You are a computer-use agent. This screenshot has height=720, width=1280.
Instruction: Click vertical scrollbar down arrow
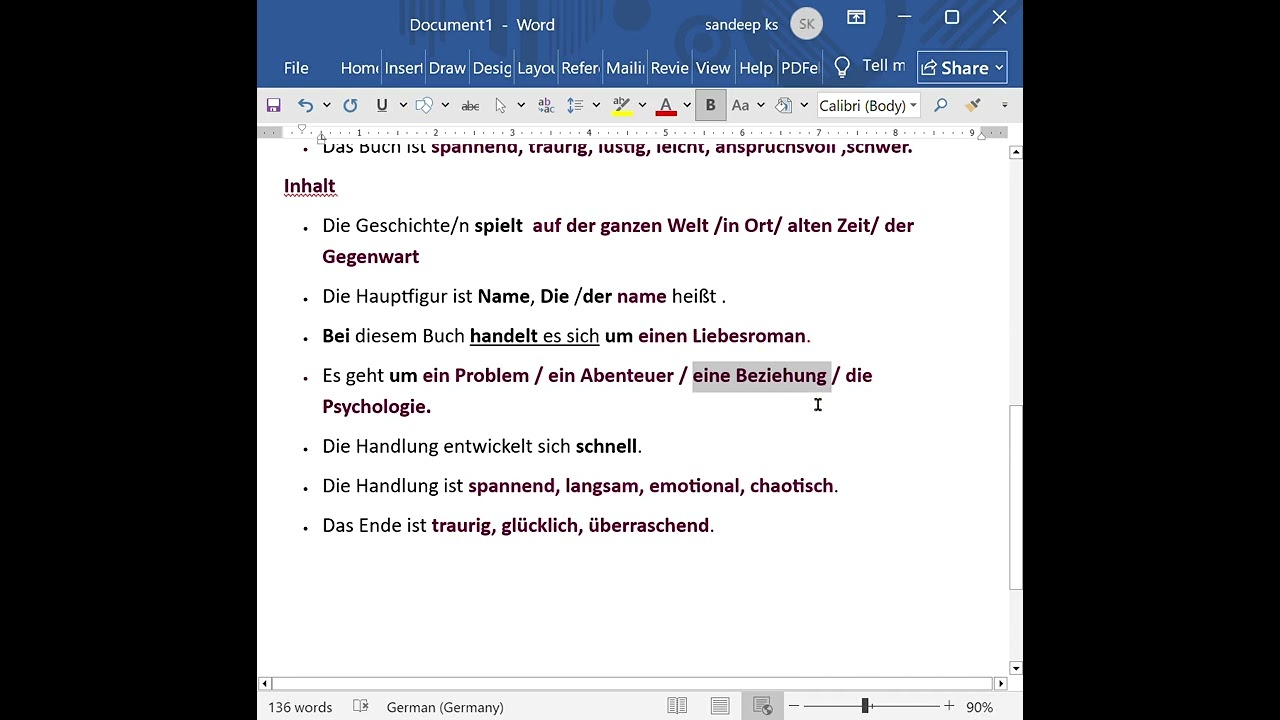1016,669
